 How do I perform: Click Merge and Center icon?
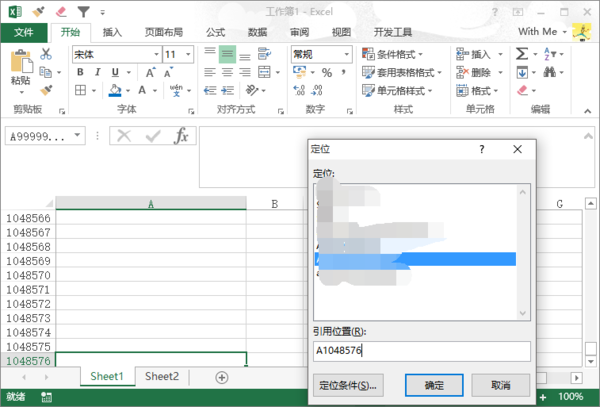point(264,72)
